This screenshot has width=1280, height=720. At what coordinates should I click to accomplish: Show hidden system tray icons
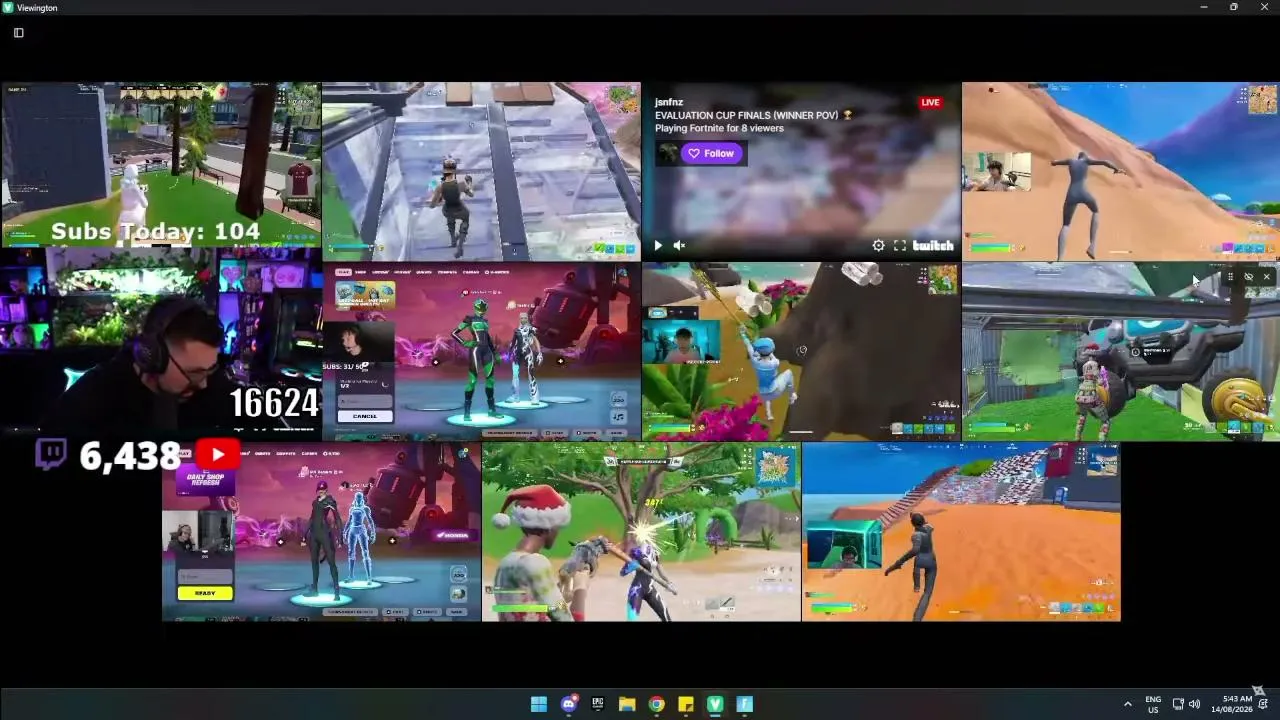coord(1128,704)
